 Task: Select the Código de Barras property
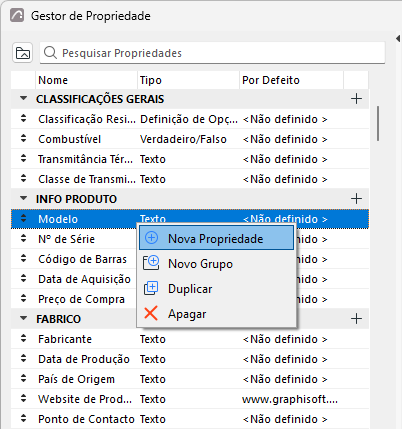(82, 259)
